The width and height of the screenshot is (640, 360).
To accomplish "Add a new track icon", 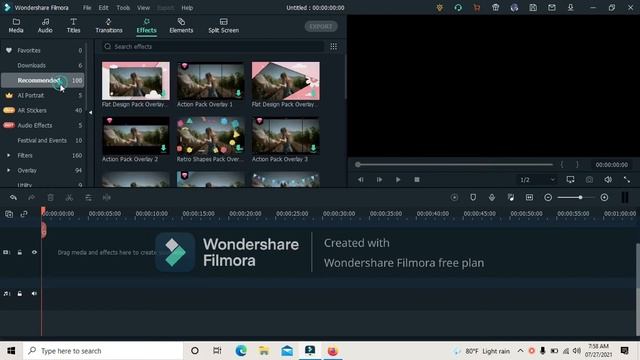I will click(x=9, y=214).
